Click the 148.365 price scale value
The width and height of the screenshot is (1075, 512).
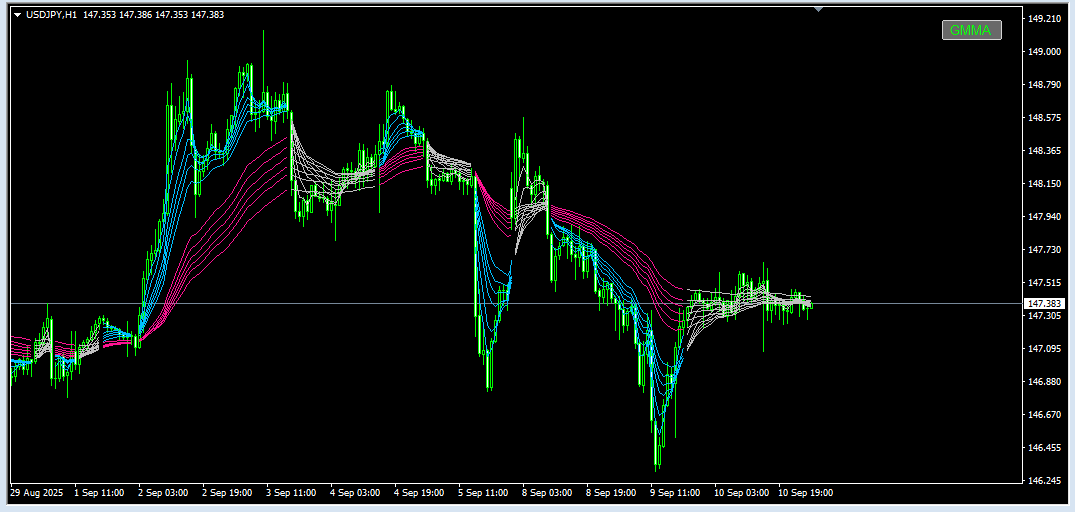point(1043,151)
